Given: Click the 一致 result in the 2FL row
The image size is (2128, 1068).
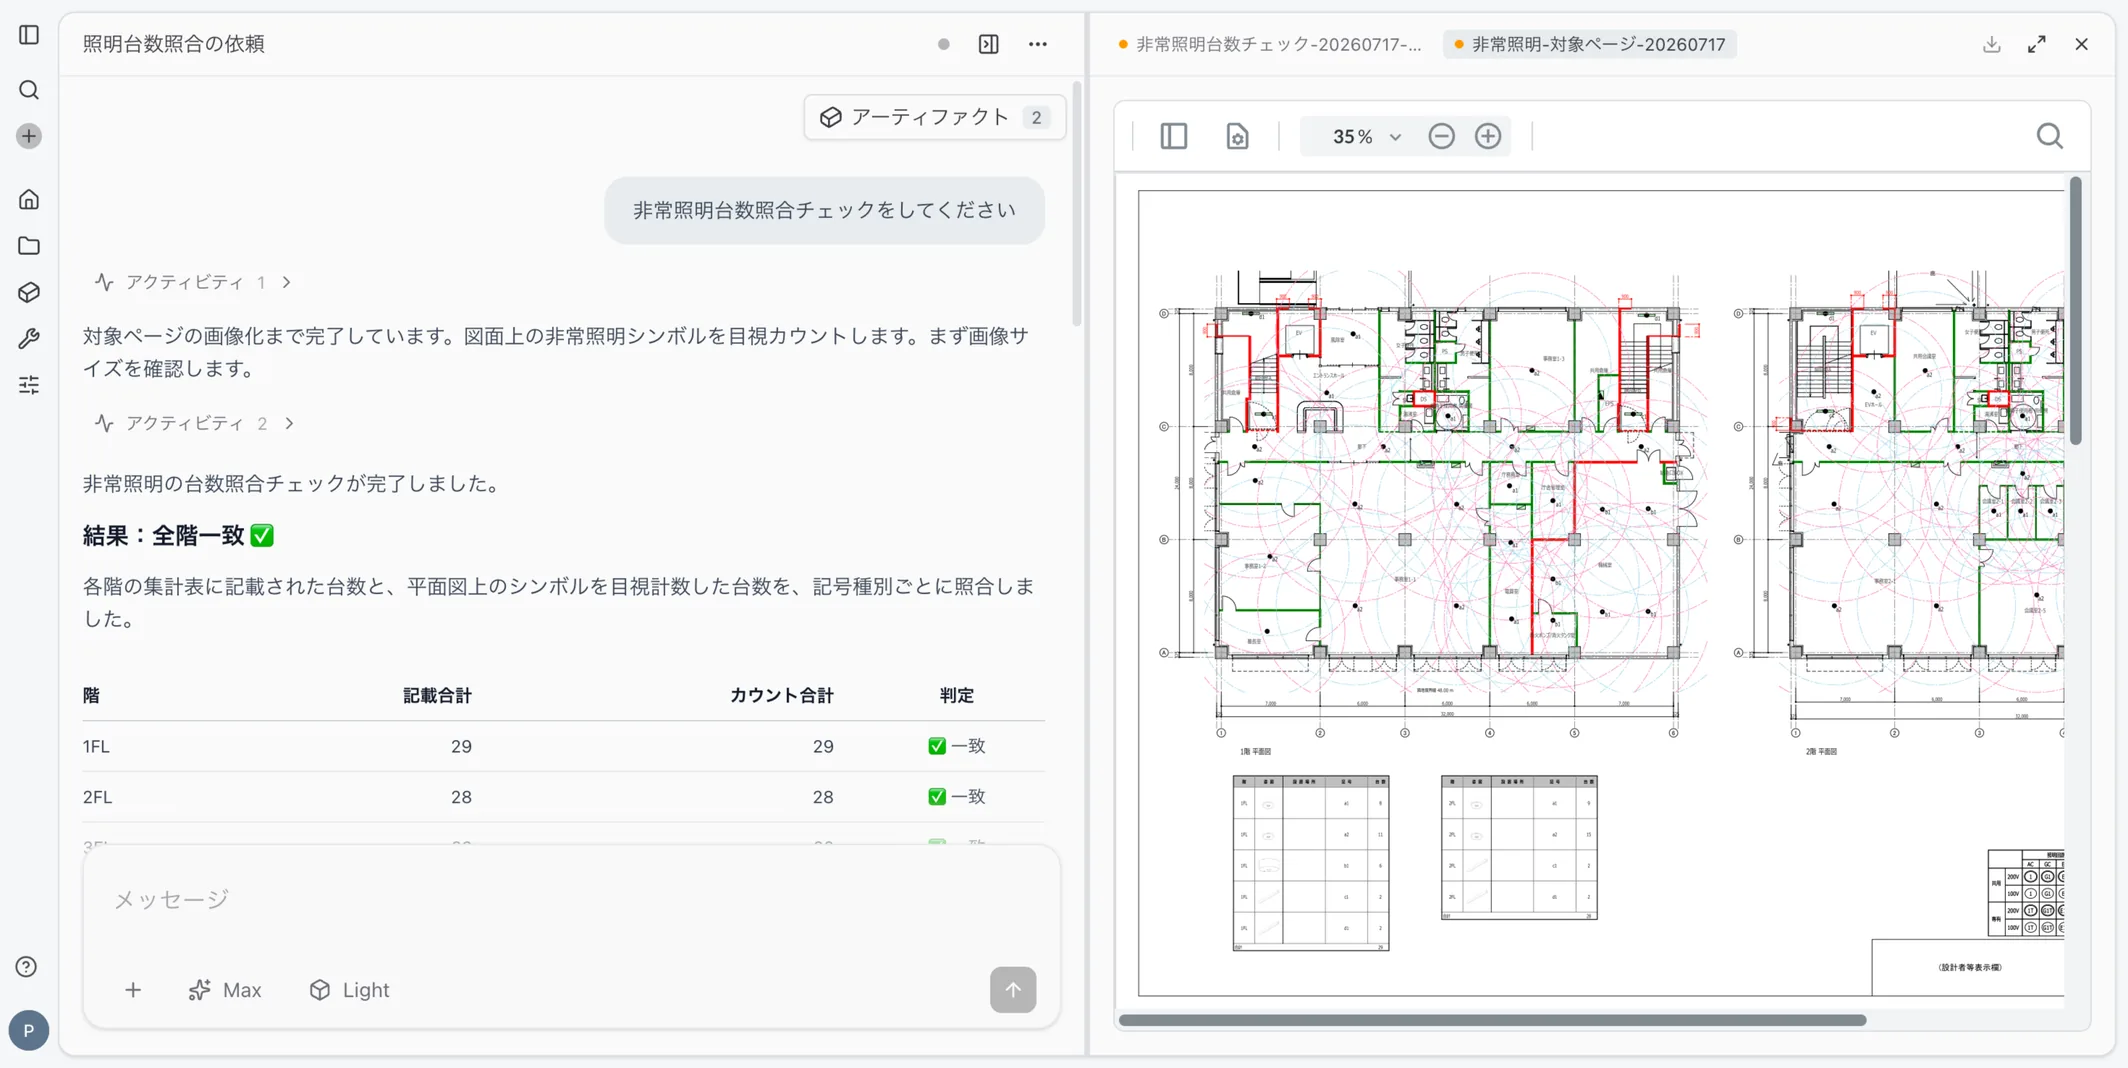Looking at the screenshot, I should (x=957, y=797).
